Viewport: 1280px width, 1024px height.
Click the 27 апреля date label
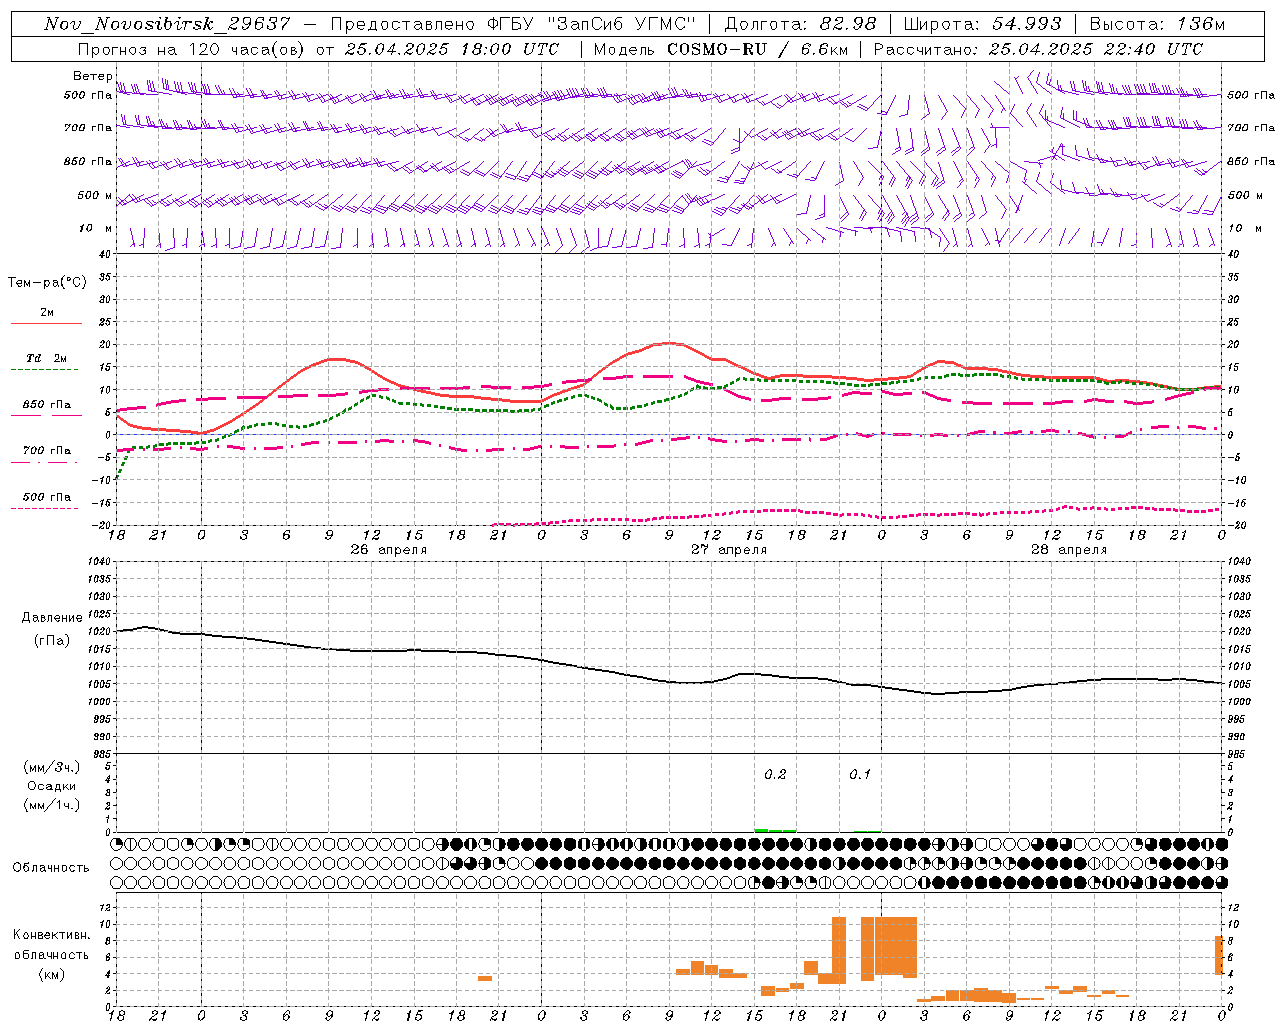coord(729,550)
